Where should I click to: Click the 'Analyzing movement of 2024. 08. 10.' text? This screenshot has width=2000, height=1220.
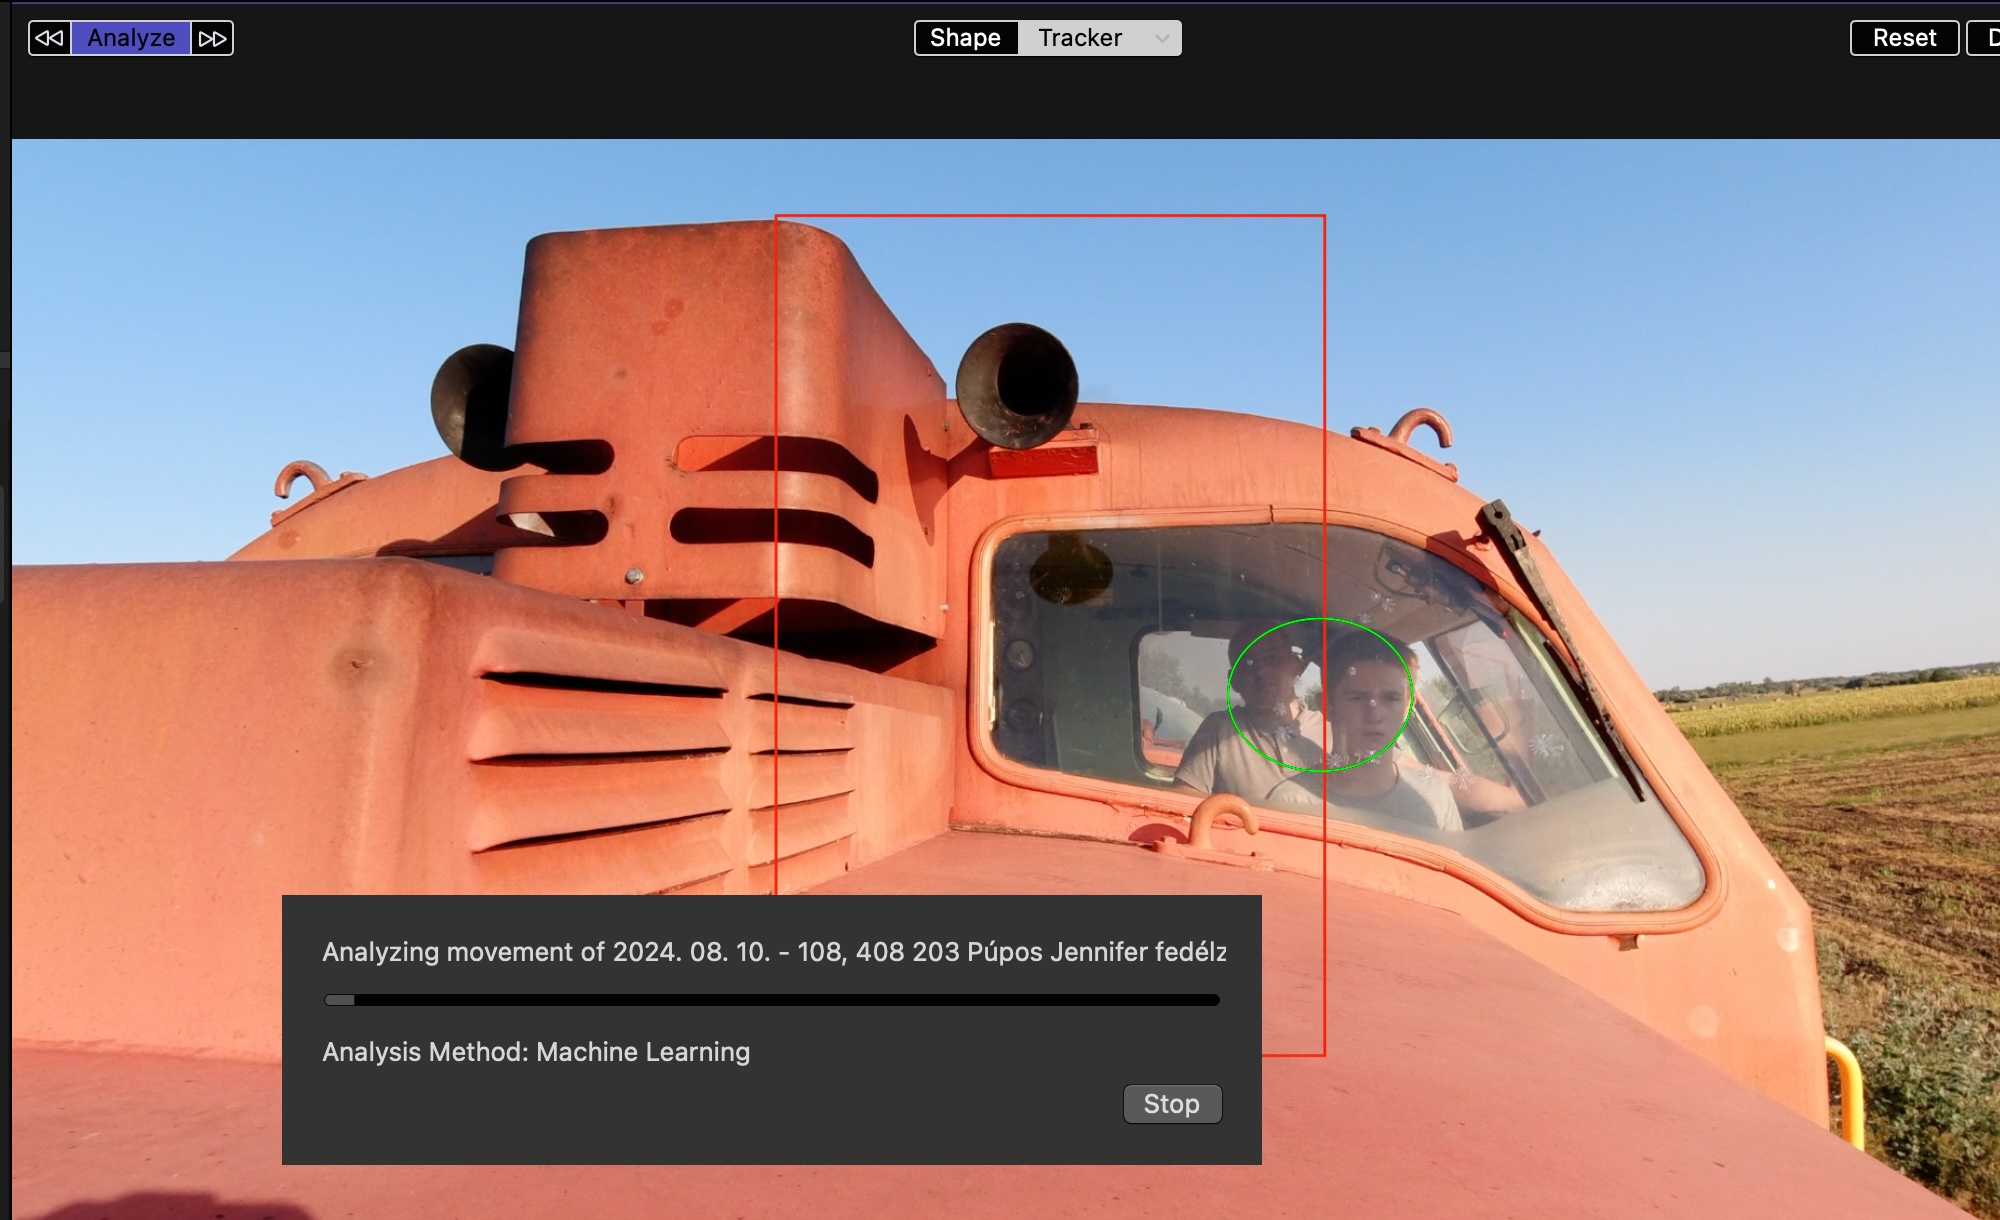coord(546,952)
